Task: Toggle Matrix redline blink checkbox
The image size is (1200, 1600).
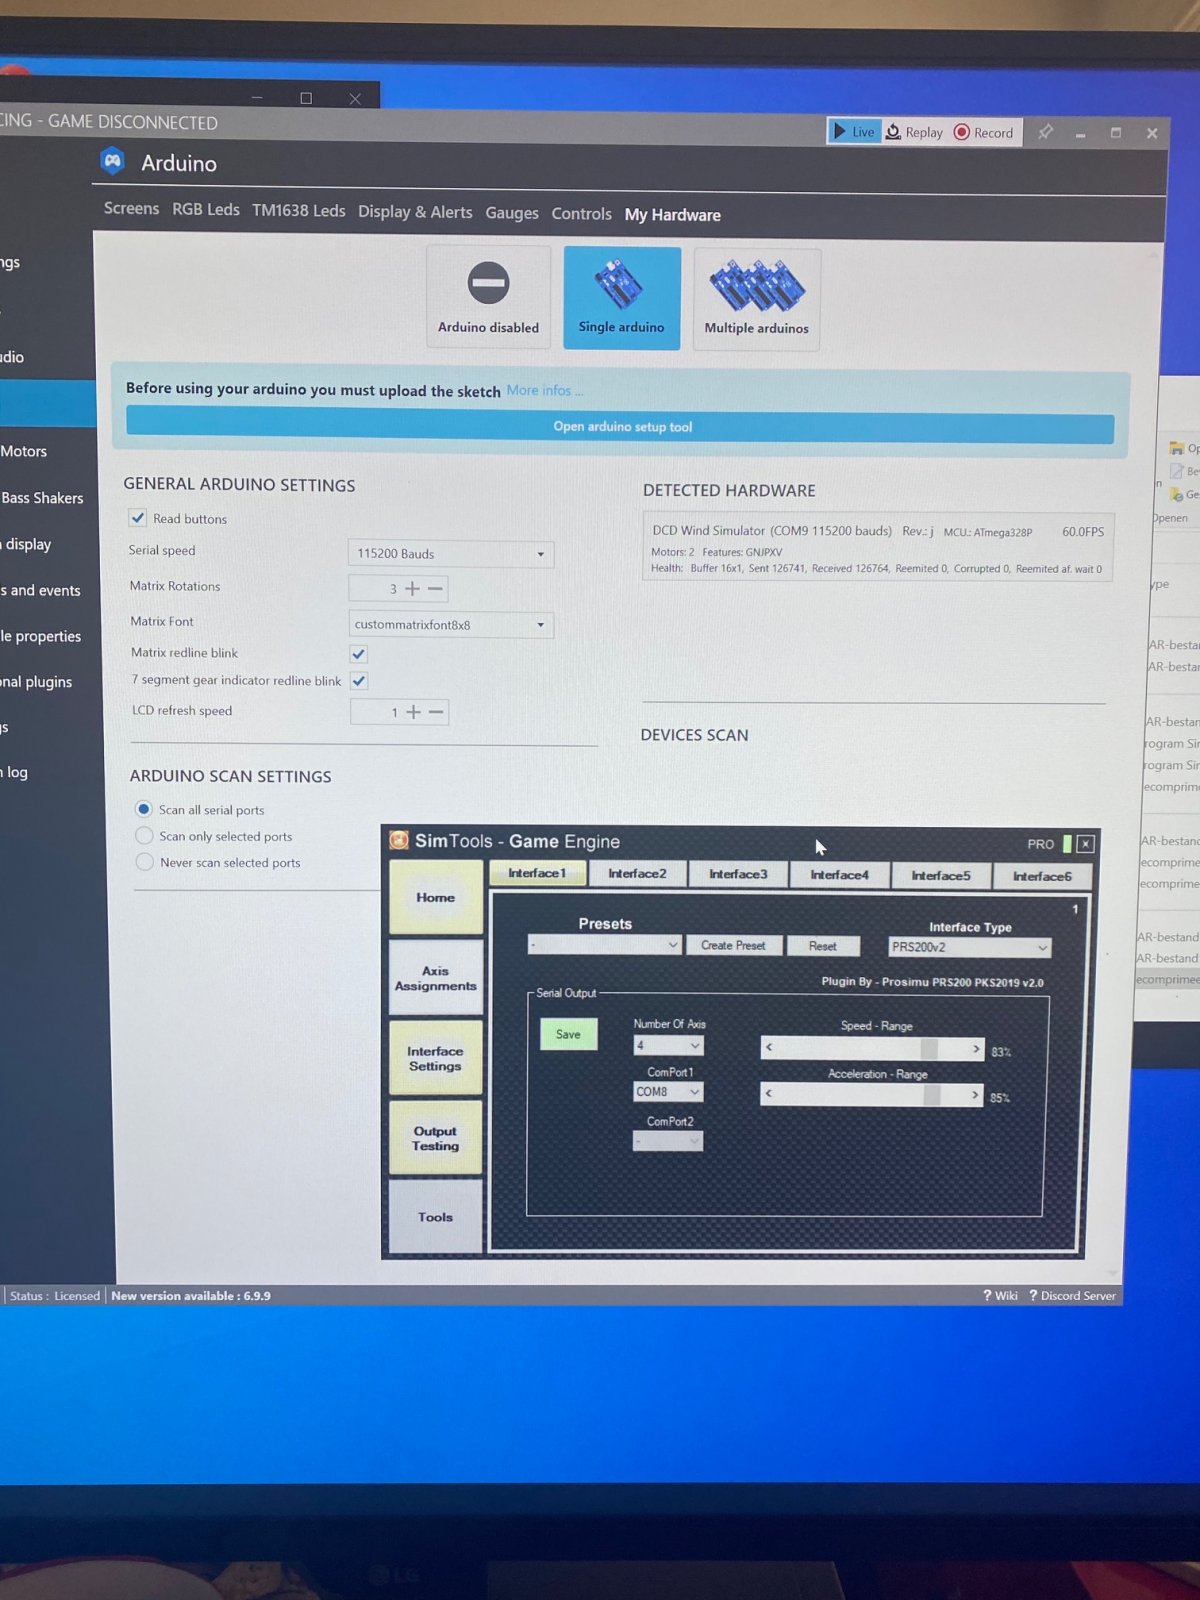Action: [359, 654]
